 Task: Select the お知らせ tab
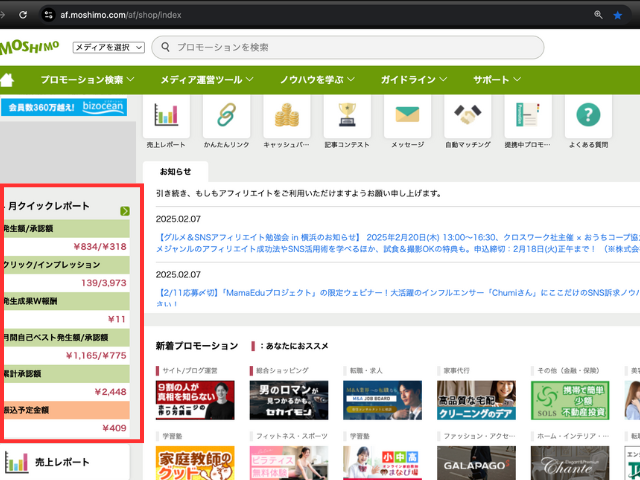coord(174,171)
